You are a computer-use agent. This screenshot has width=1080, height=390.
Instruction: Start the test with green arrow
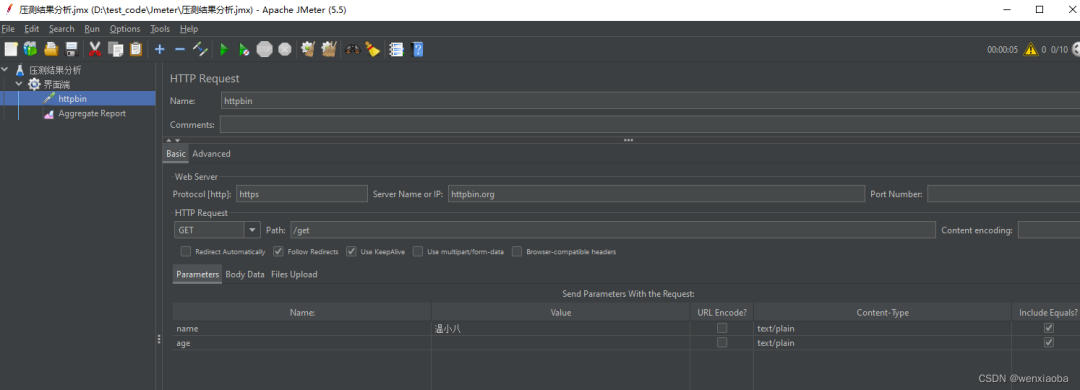(224, 49)
